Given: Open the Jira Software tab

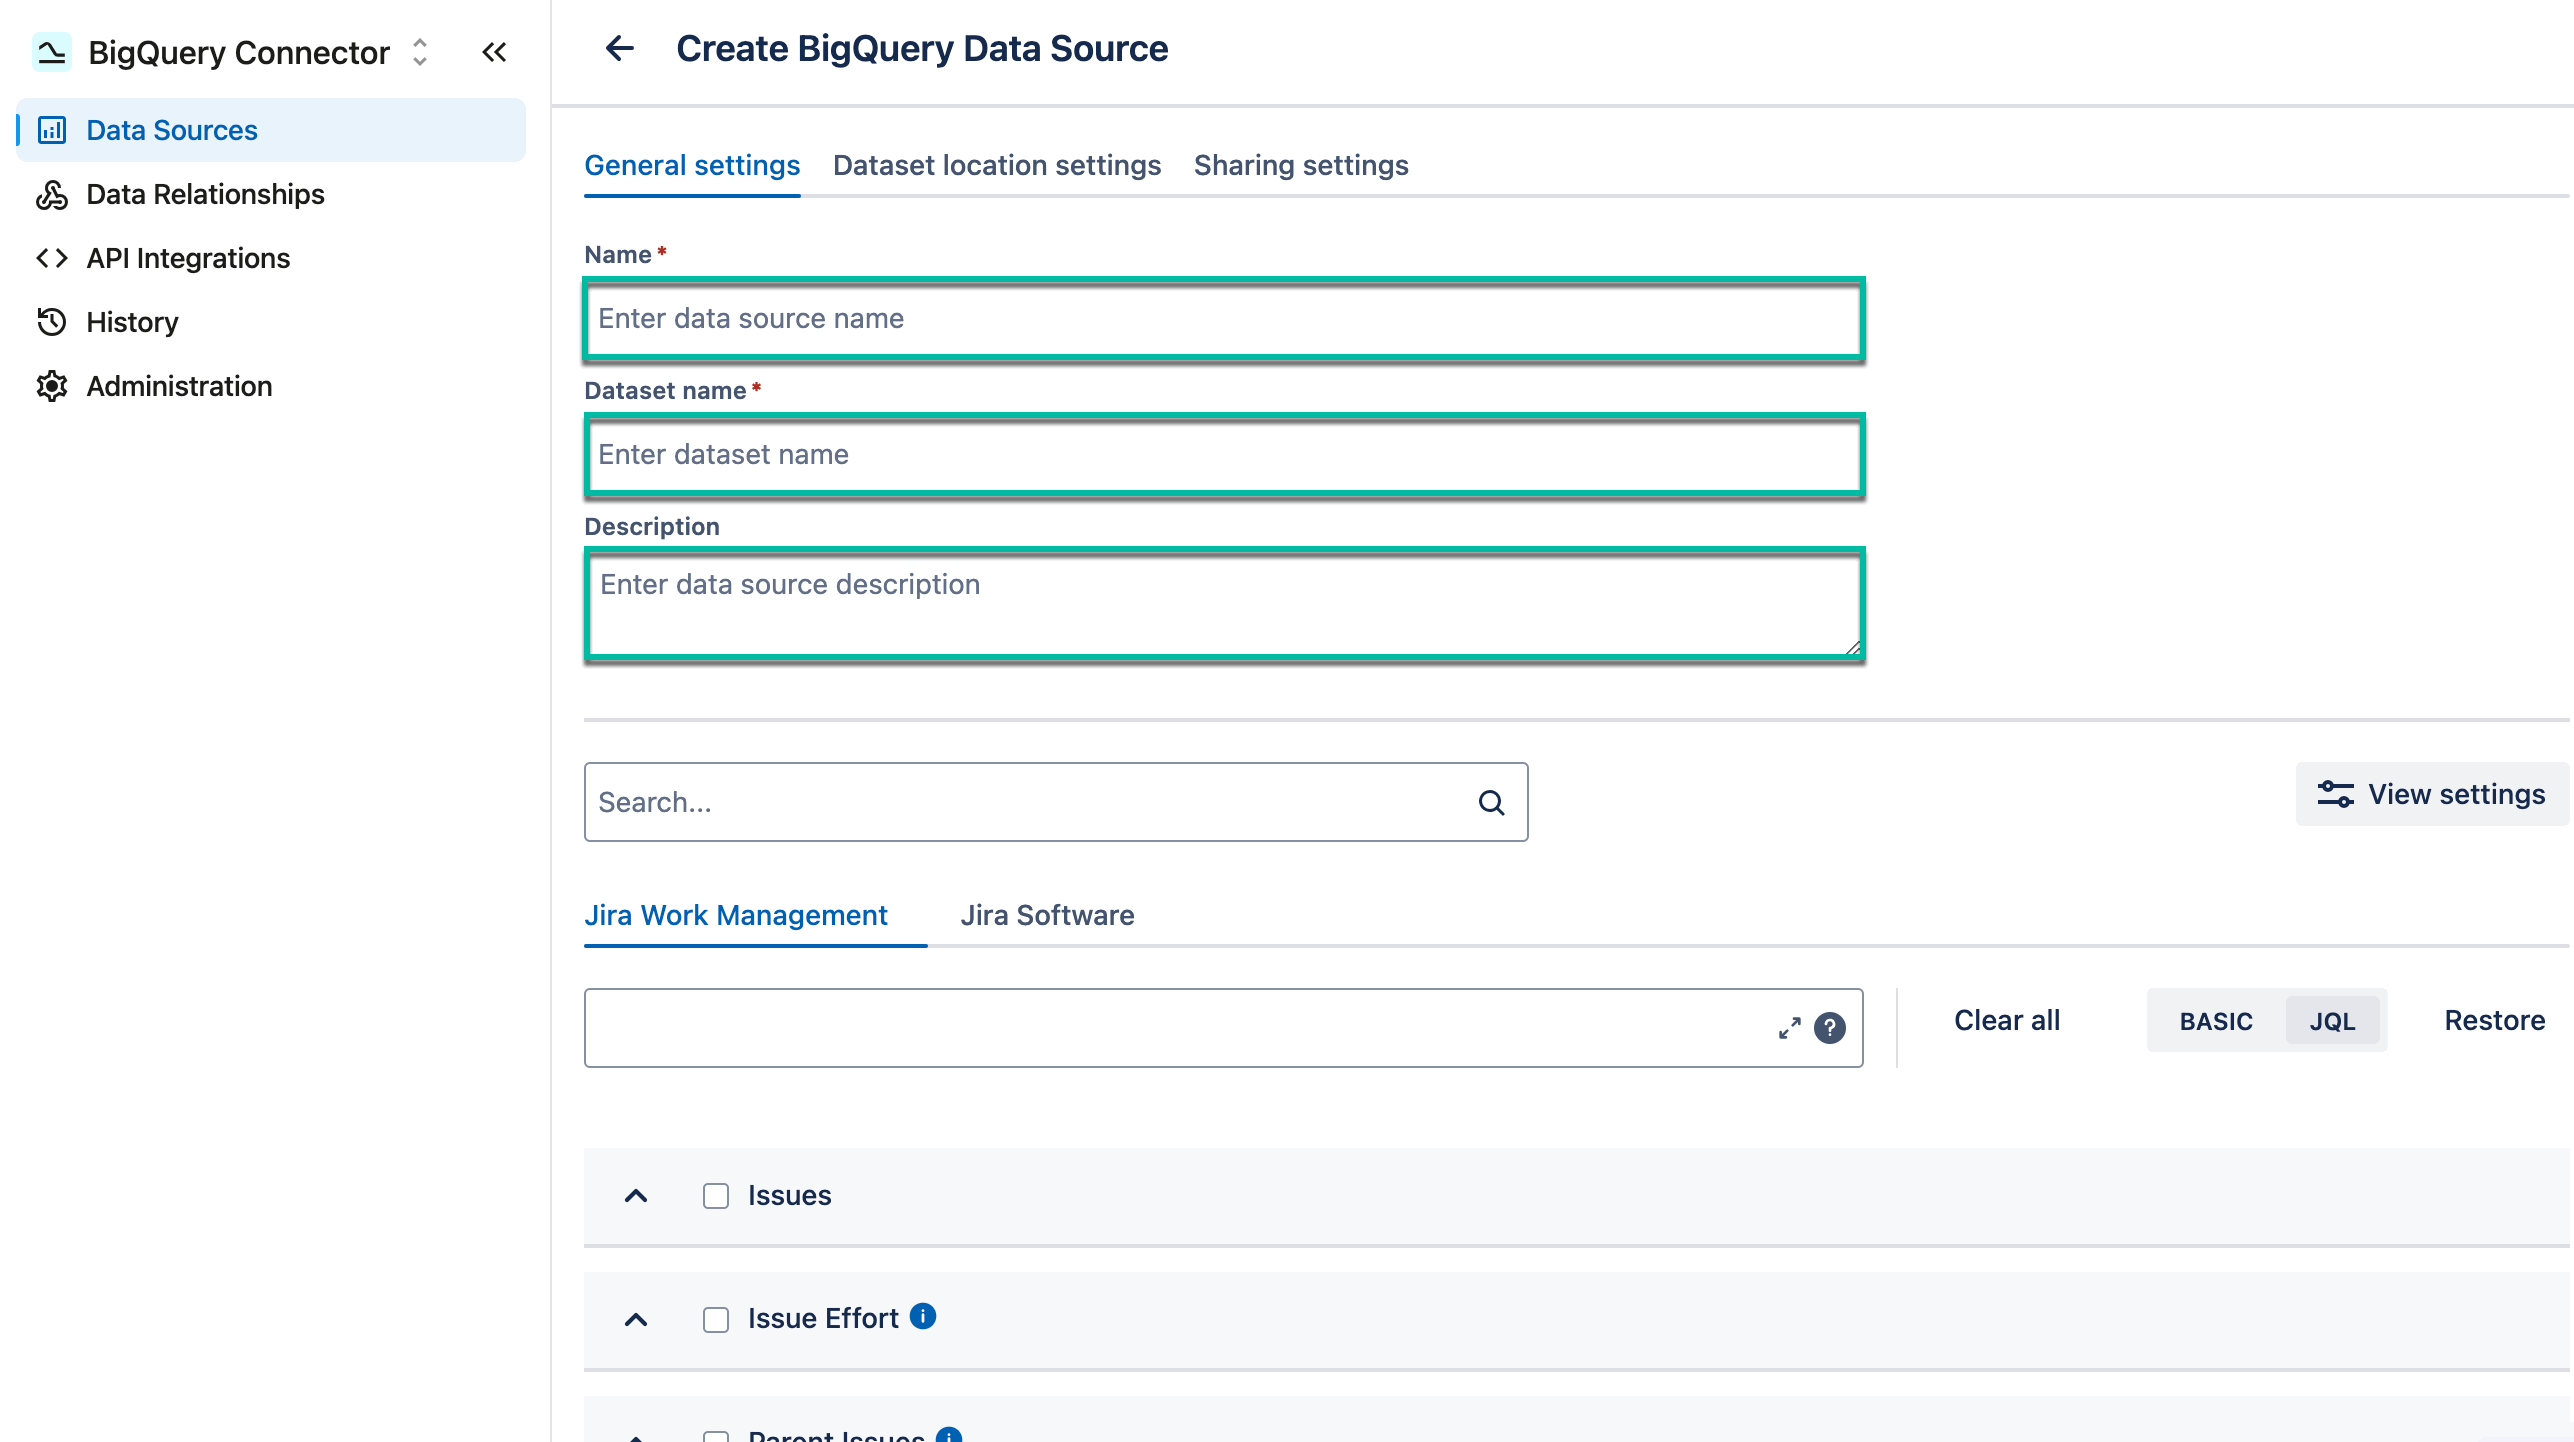Looking at the screenshot, I should click(1047, 915).
